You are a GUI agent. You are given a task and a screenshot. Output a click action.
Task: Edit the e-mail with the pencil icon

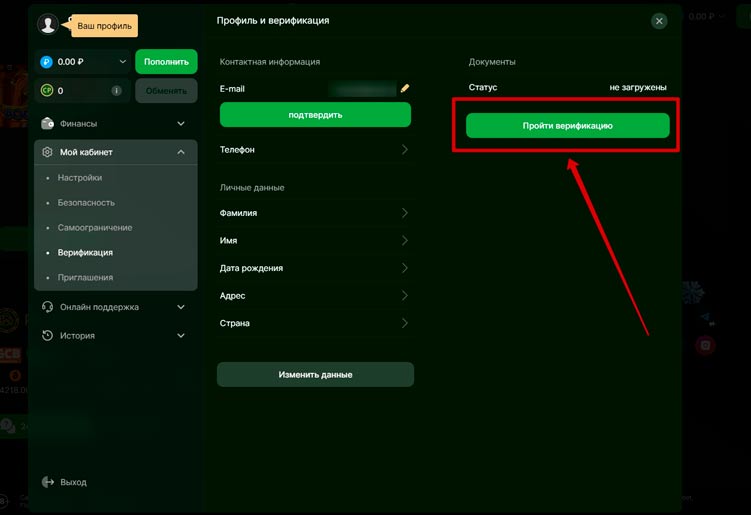coord(405,88)
